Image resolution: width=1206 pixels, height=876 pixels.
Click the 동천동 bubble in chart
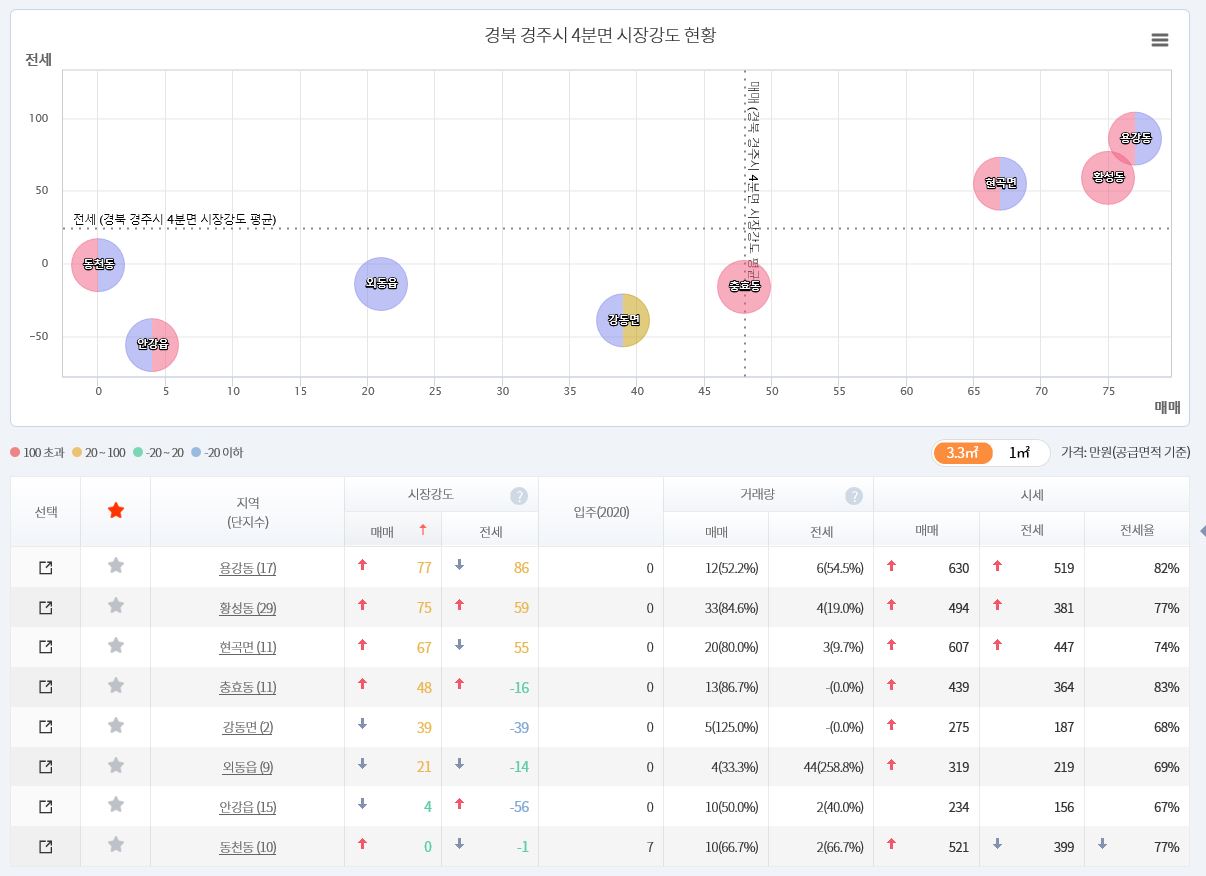98,265
